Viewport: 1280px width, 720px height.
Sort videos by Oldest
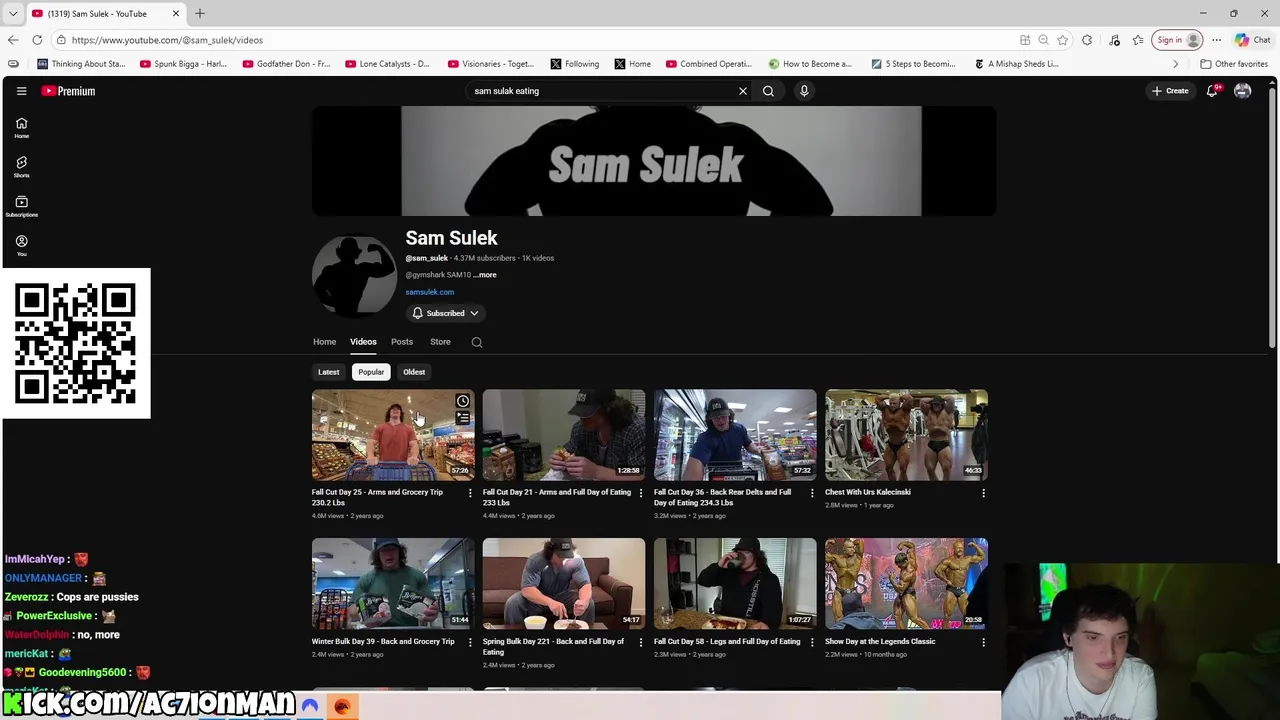tap(414, 372)
